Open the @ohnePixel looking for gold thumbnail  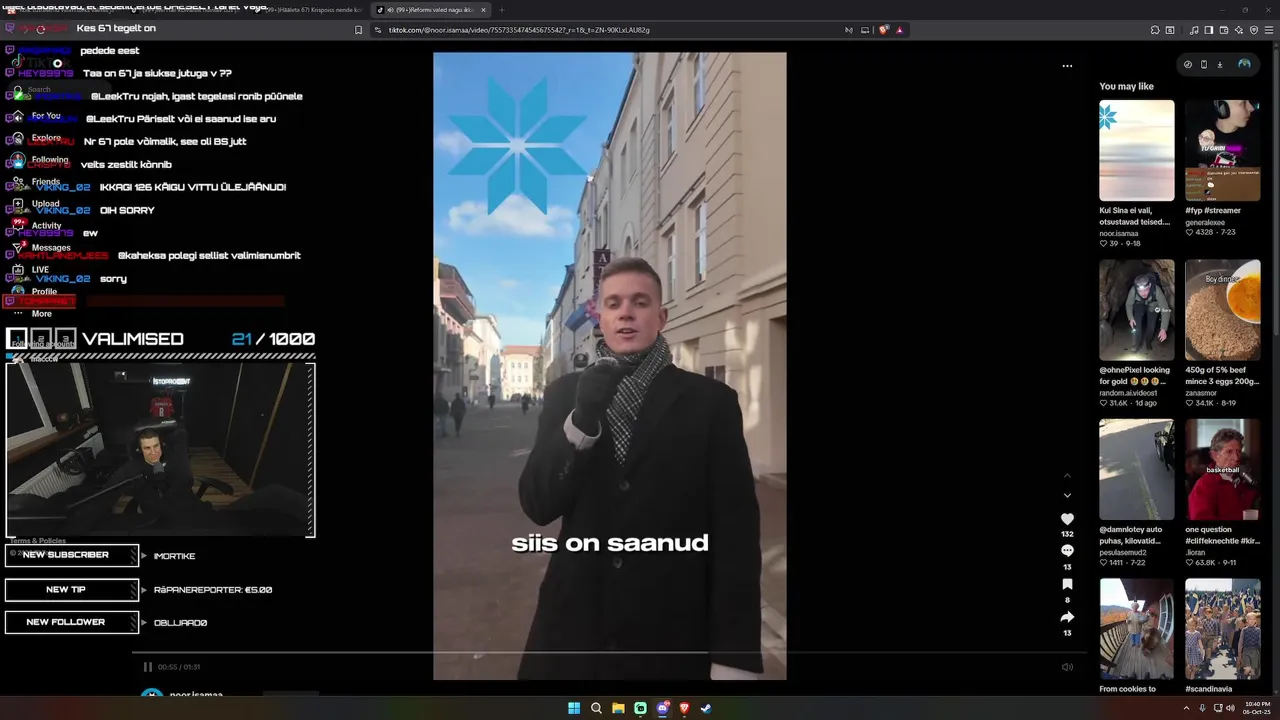point(1137,310)
